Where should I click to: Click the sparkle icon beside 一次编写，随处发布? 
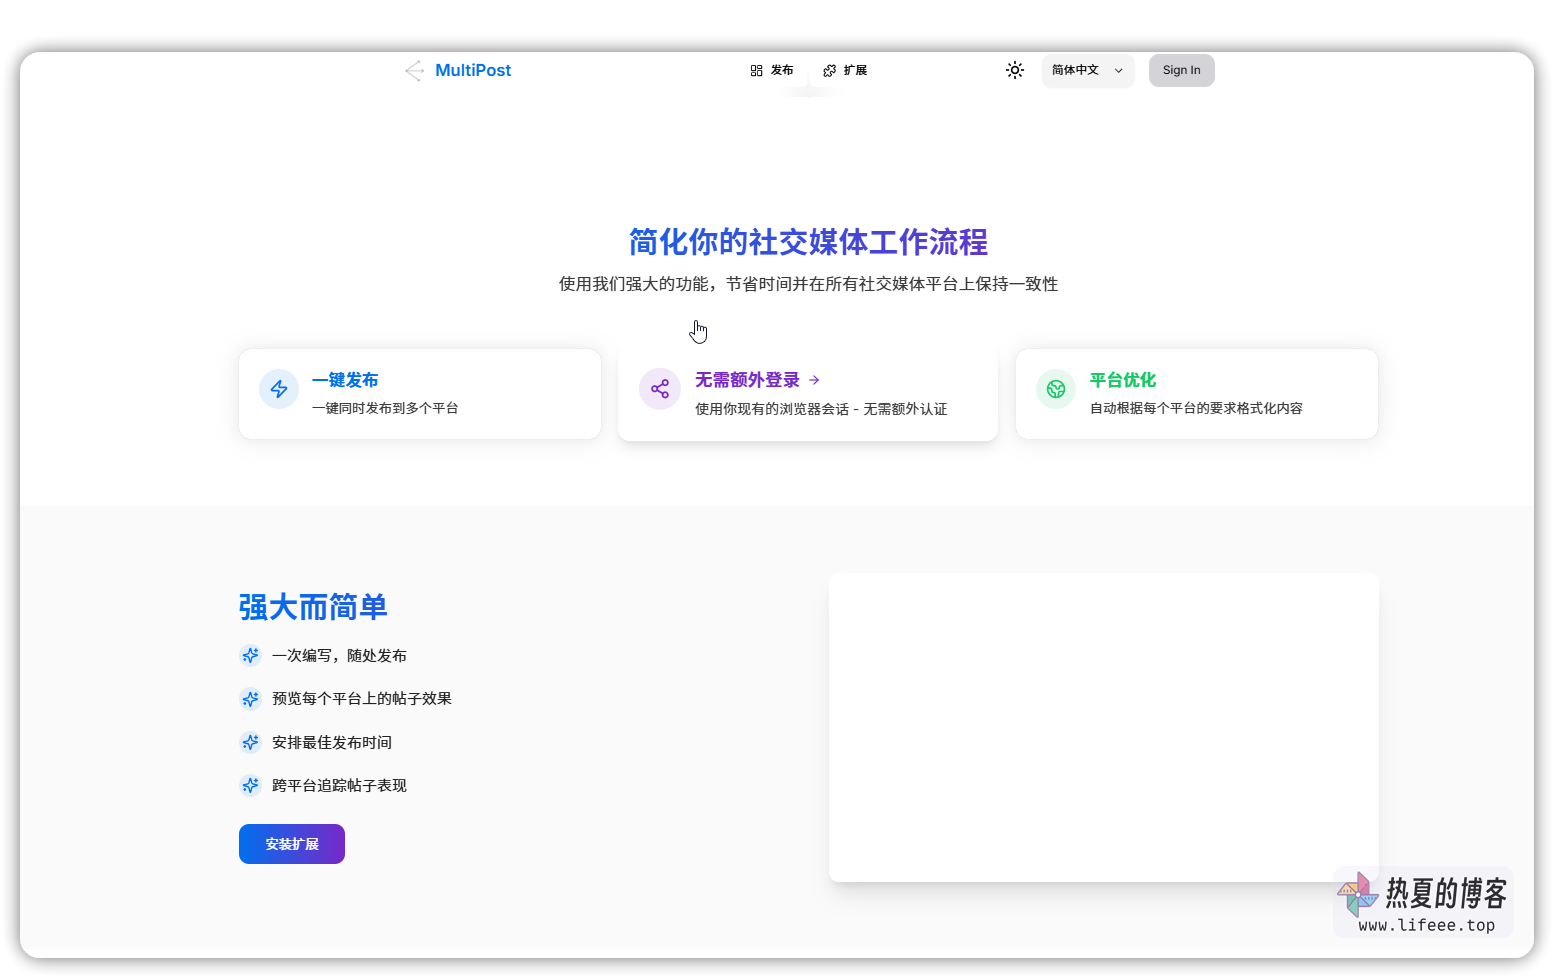click(250, 656)
